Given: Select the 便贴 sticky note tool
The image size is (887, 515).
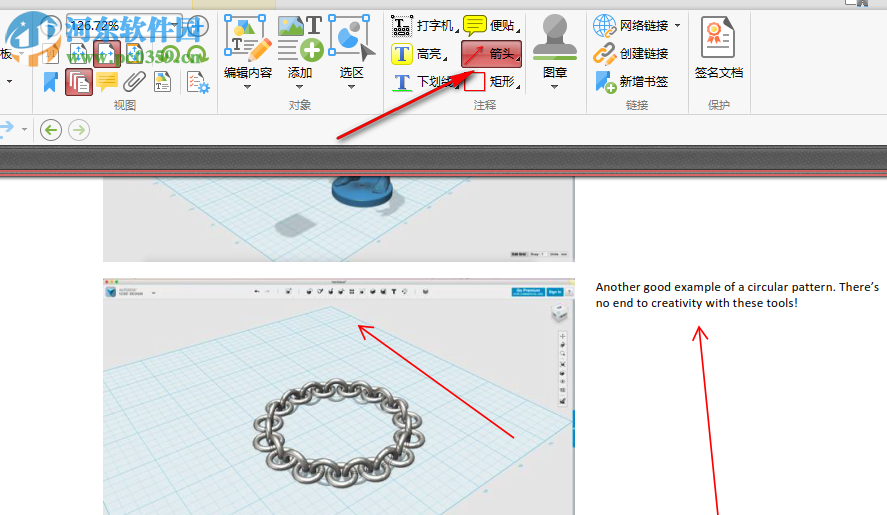Looking at the screenshot, I should [490, 25].
